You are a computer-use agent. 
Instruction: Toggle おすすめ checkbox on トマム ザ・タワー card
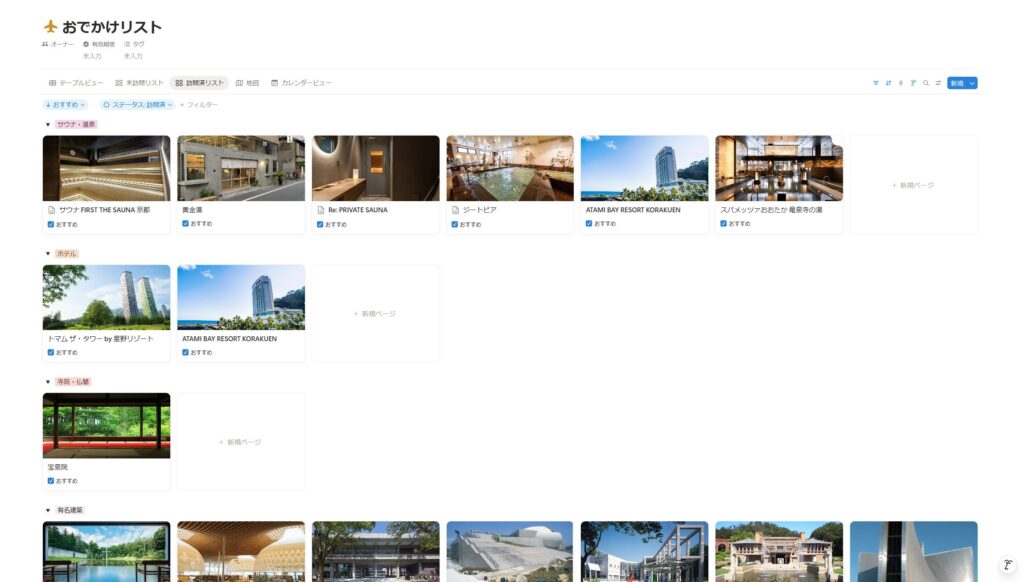click(50, 352)
